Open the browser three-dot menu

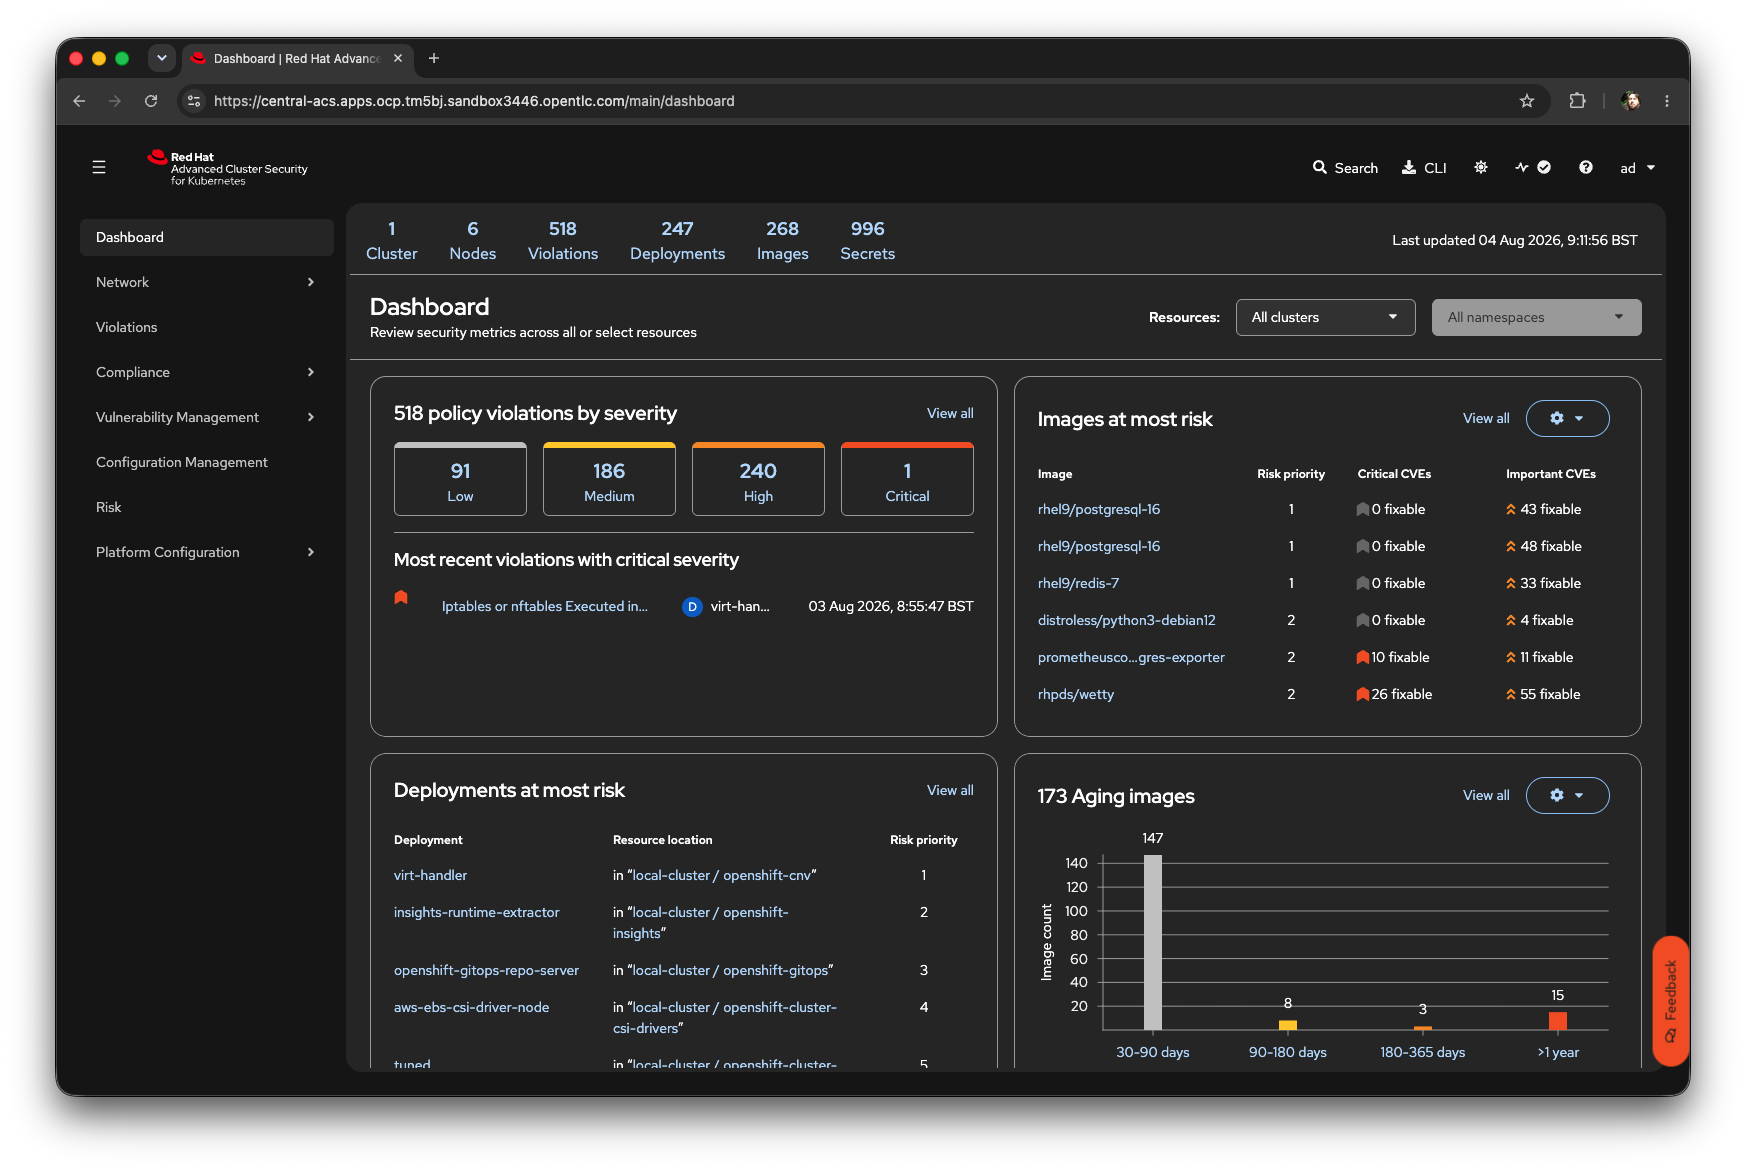(1667, 101)
